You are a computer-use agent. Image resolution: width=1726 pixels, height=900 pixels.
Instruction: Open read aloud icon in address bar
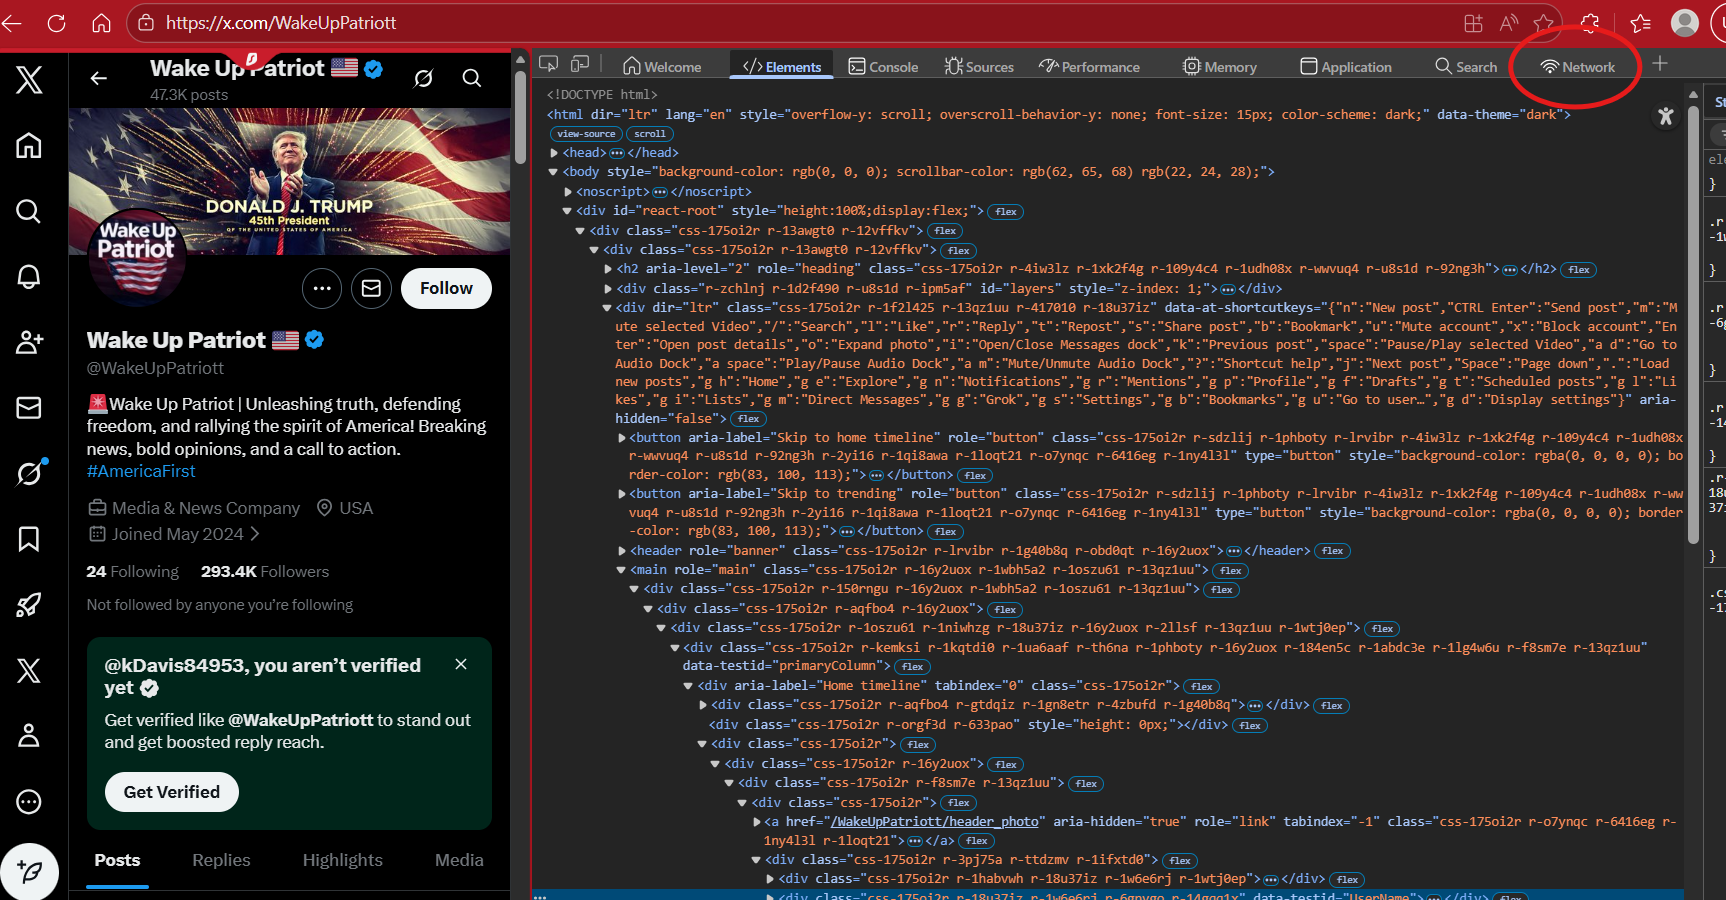coord(1509,22)
